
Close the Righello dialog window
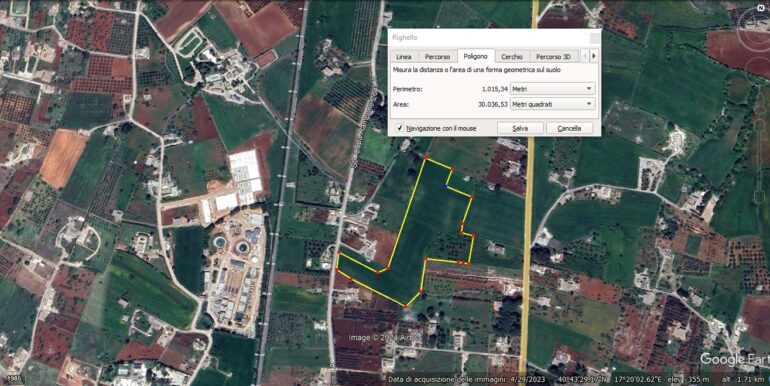pos(595,38)
